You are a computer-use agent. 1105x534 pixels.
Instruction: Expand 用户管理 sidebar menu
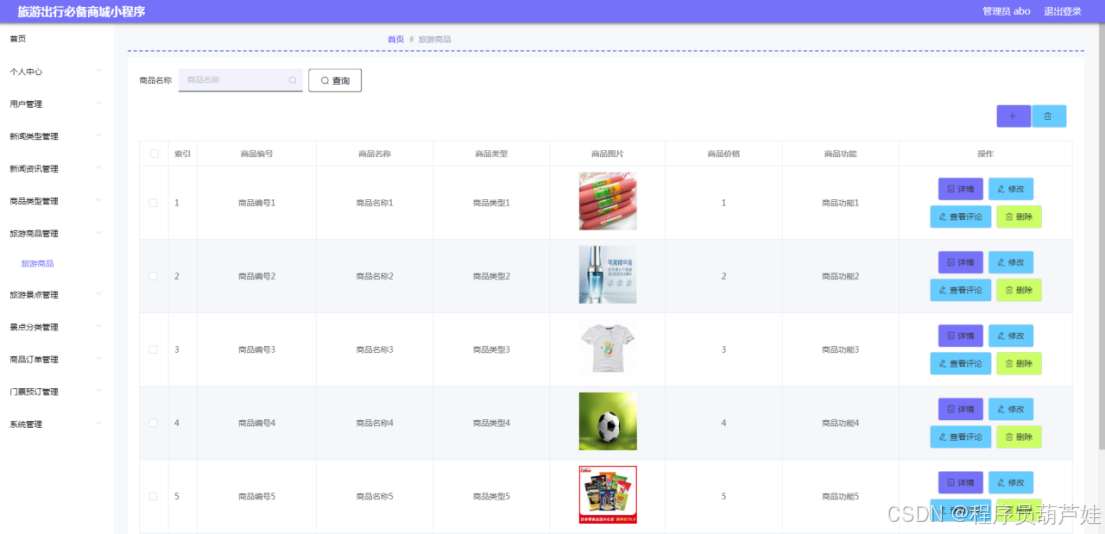56,104
